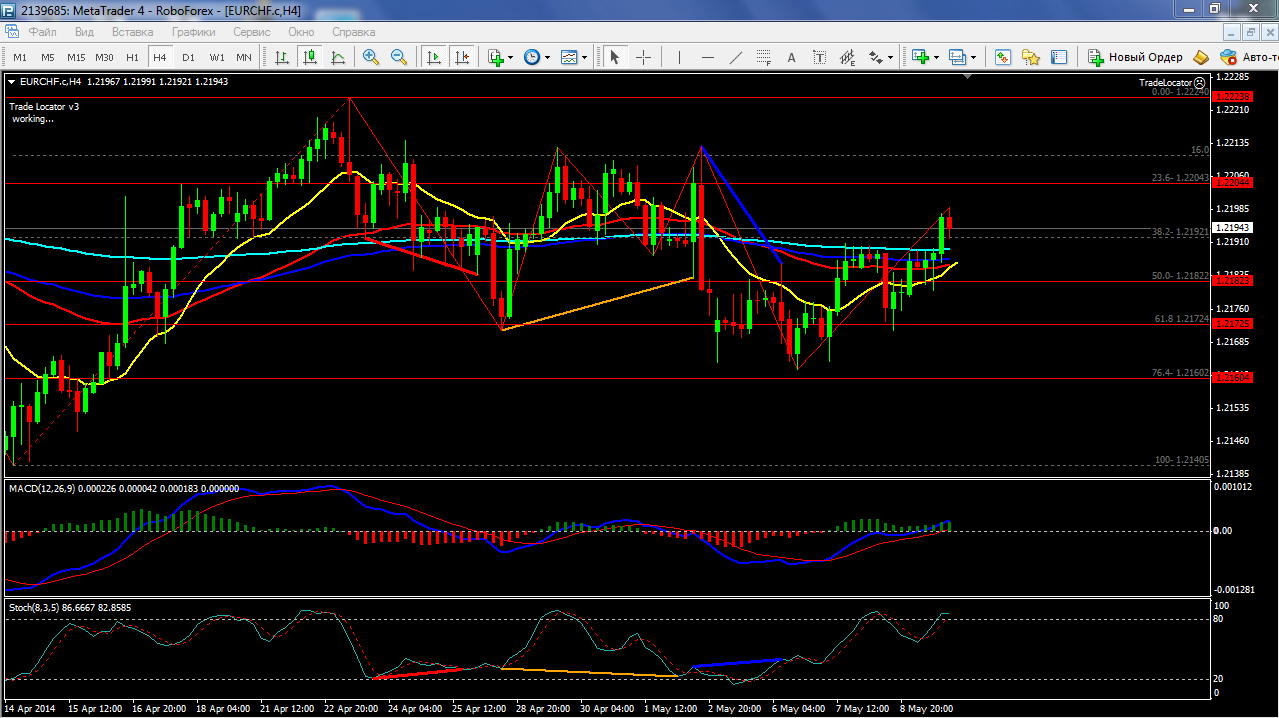Click the TradeLocator sad face icon

[1199, 82]
